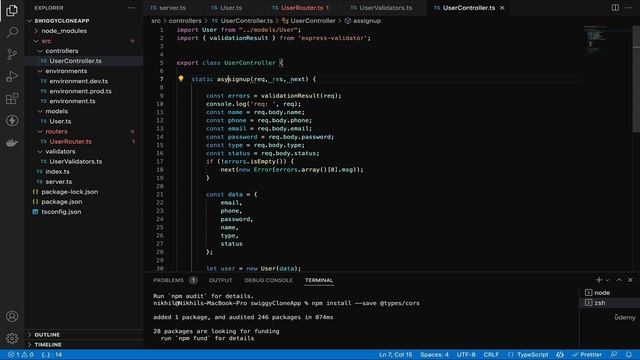640x360 pixels.
Task: Click the Prettier status bar item
Action: [587, 355]
